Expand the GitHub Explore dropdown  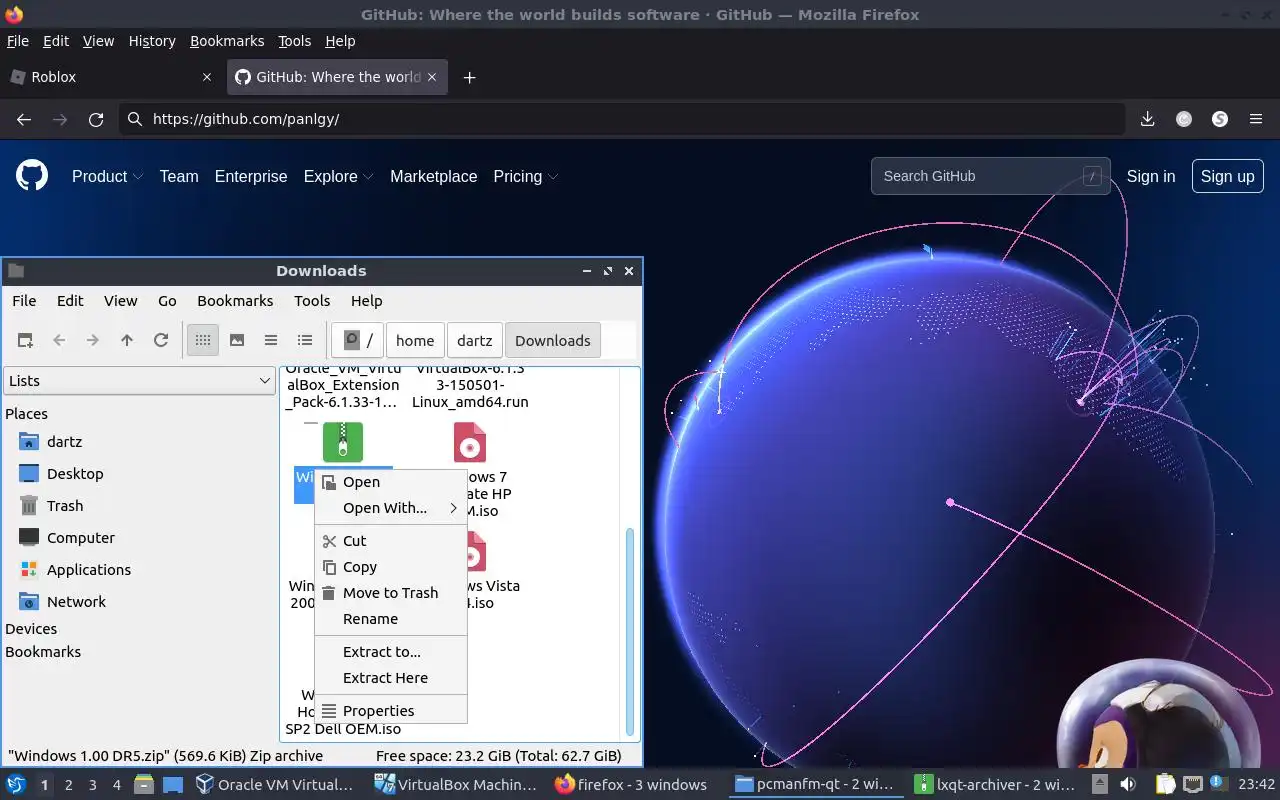click(x=338, y=176)
